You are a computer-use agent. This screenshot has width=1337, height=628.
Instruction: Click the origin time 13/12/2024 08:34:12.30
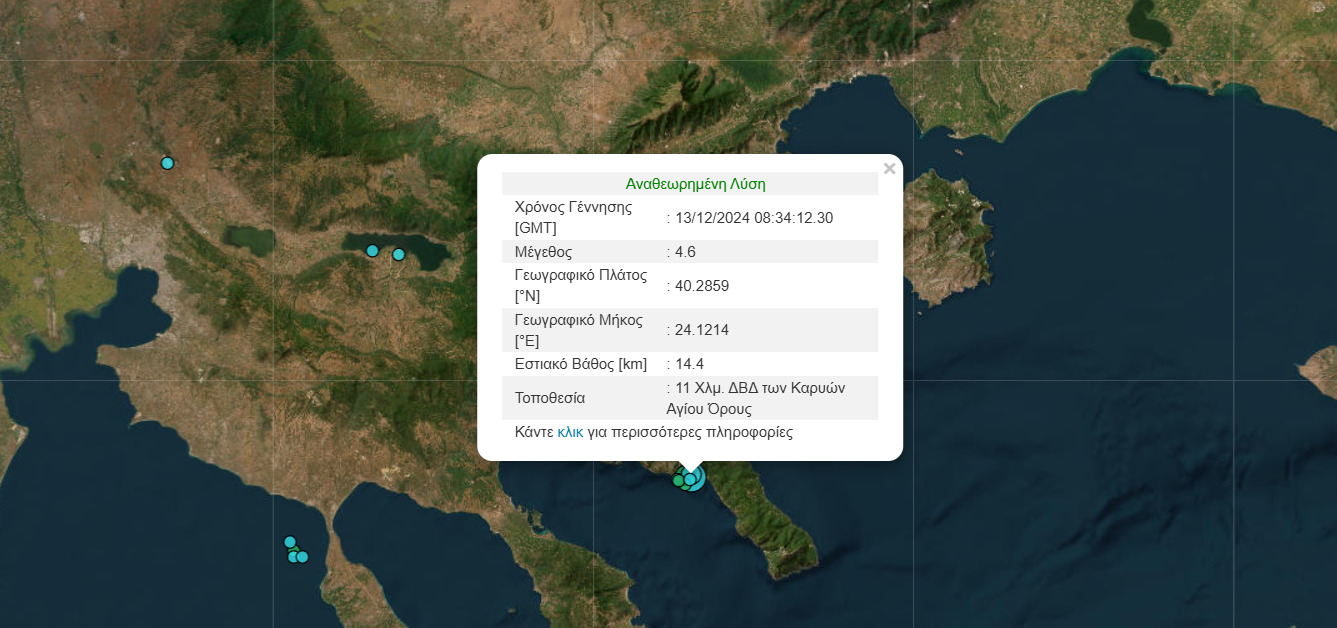(x=754, y=218)
